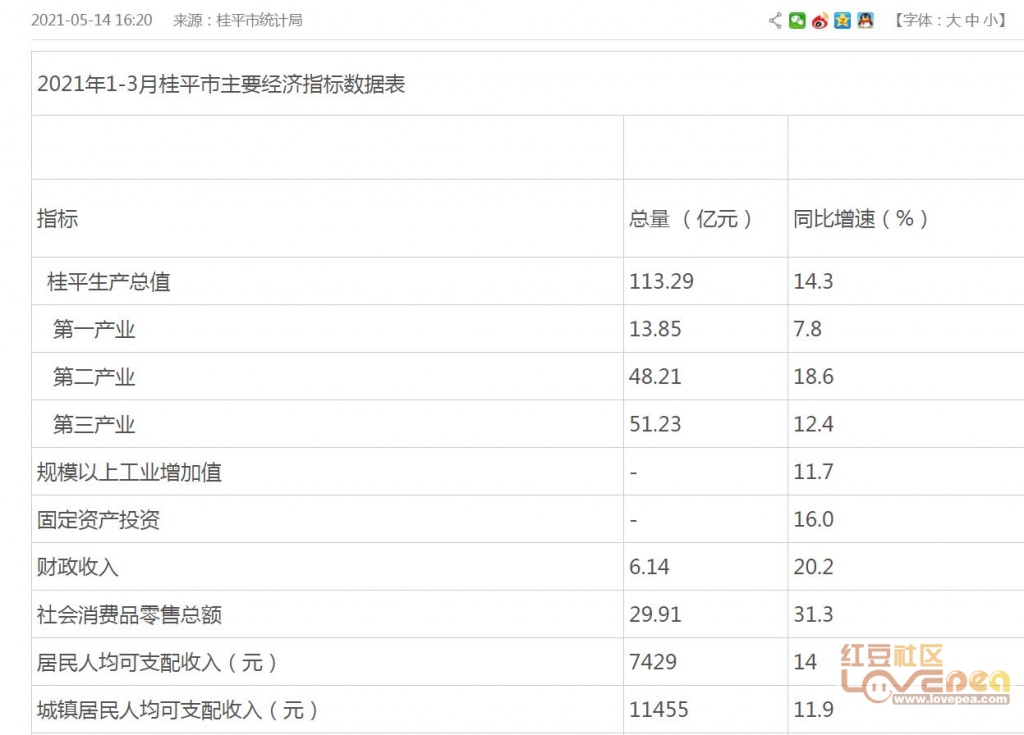
Task: Select the 总量（亿元）column header
Action: (691, 219)
